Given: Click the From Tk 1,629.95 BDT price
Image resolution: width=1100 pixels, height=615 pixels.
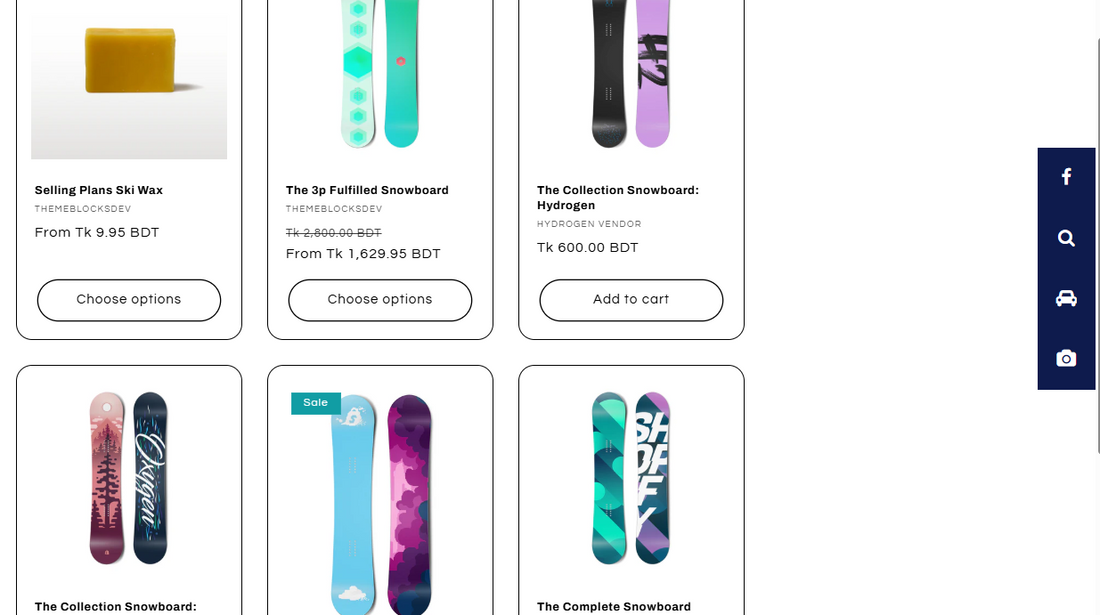Looking at the screenshot, I should [x=363, y=254].
